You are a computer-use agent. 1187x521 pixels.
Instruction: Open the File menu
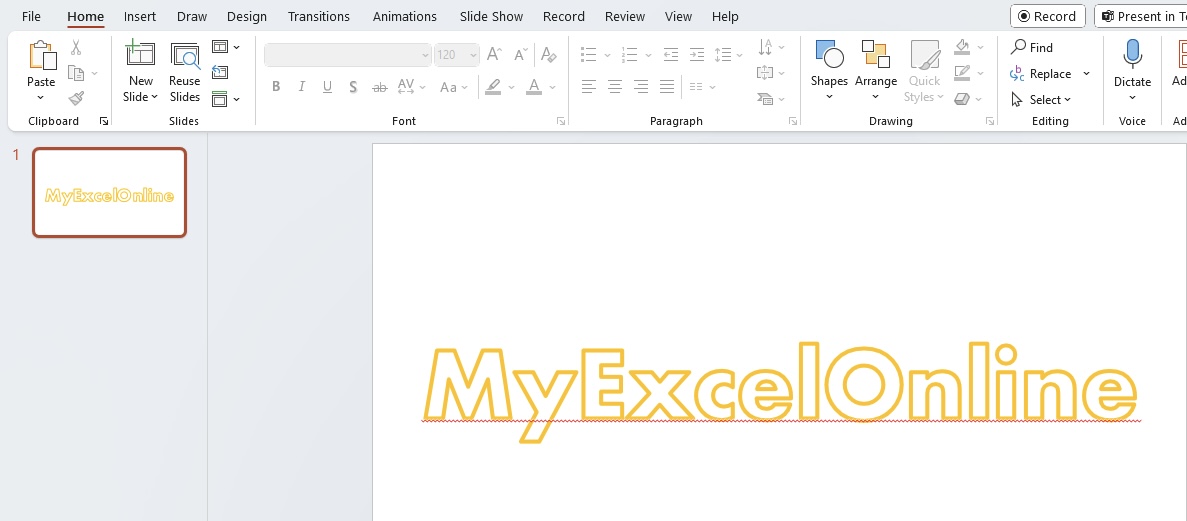pos(31,16)
